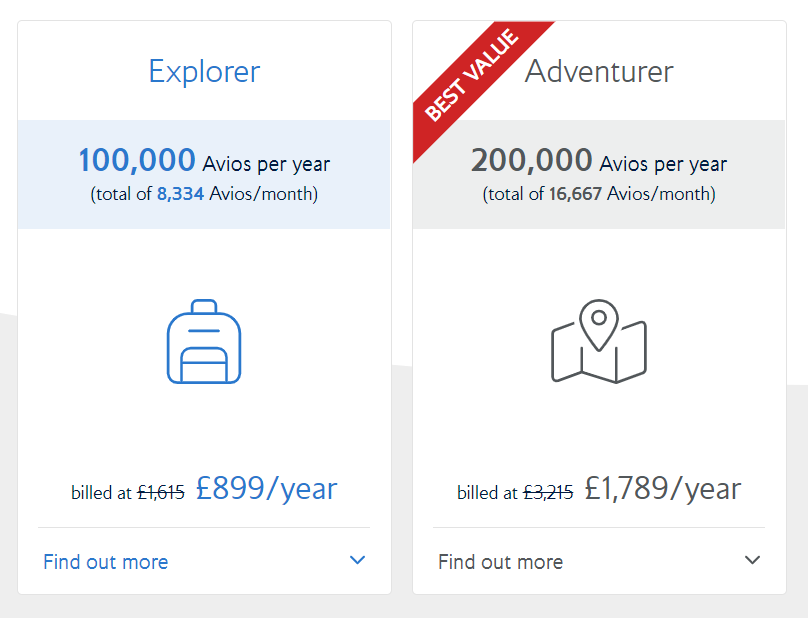Expand the Explorer plan chevron arrow
The image size is (808, 618).
click(357, 560)
